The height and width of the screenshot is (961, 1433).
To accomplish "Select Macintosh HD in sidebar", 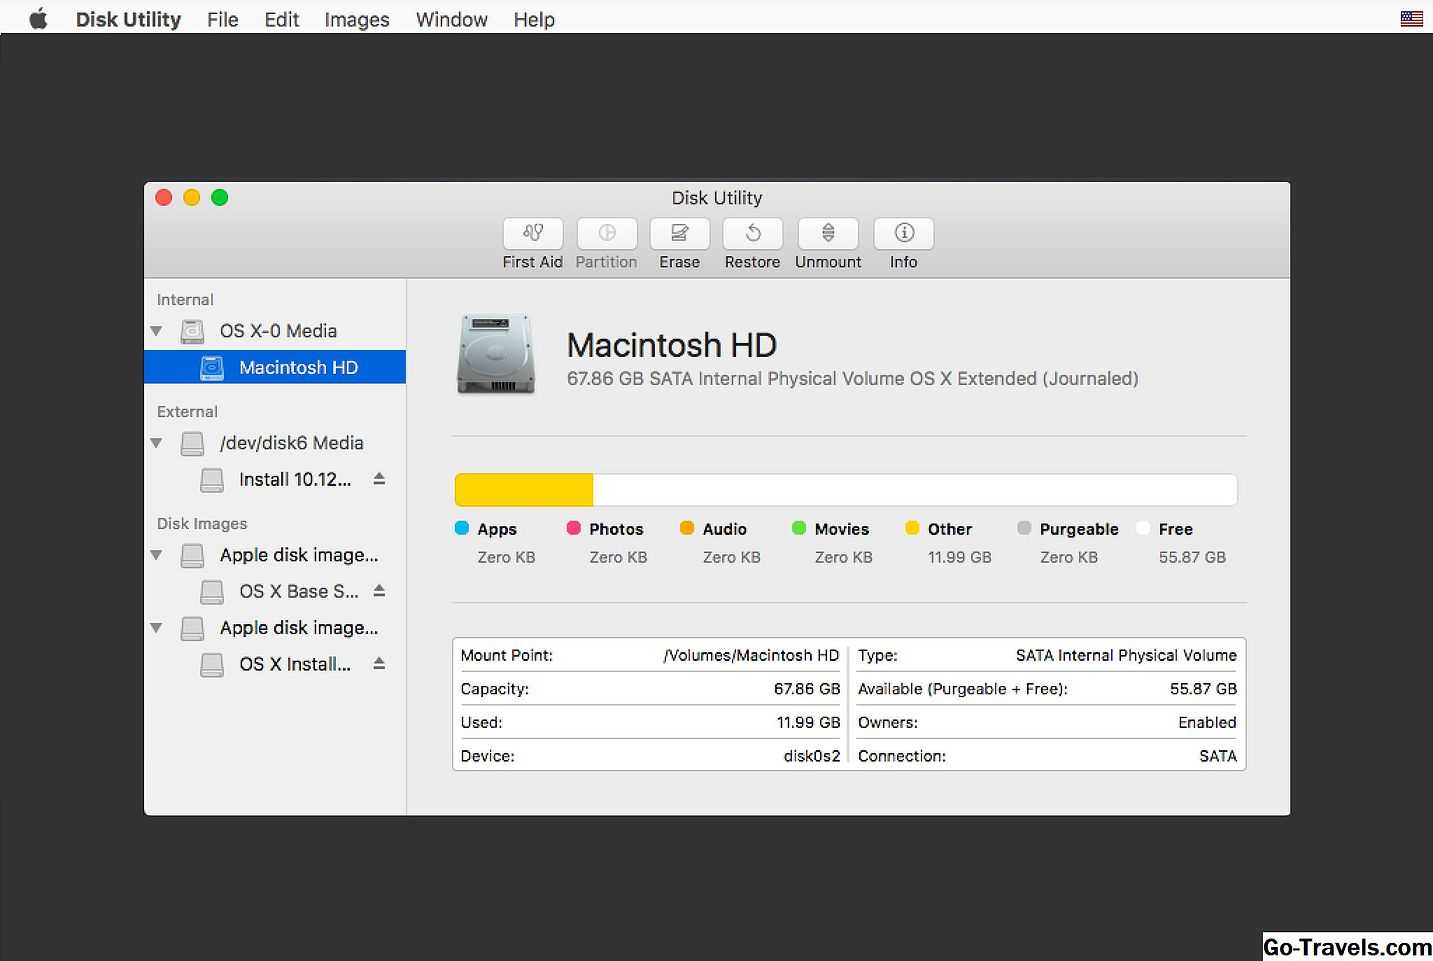I will click(x=297, y=367).
